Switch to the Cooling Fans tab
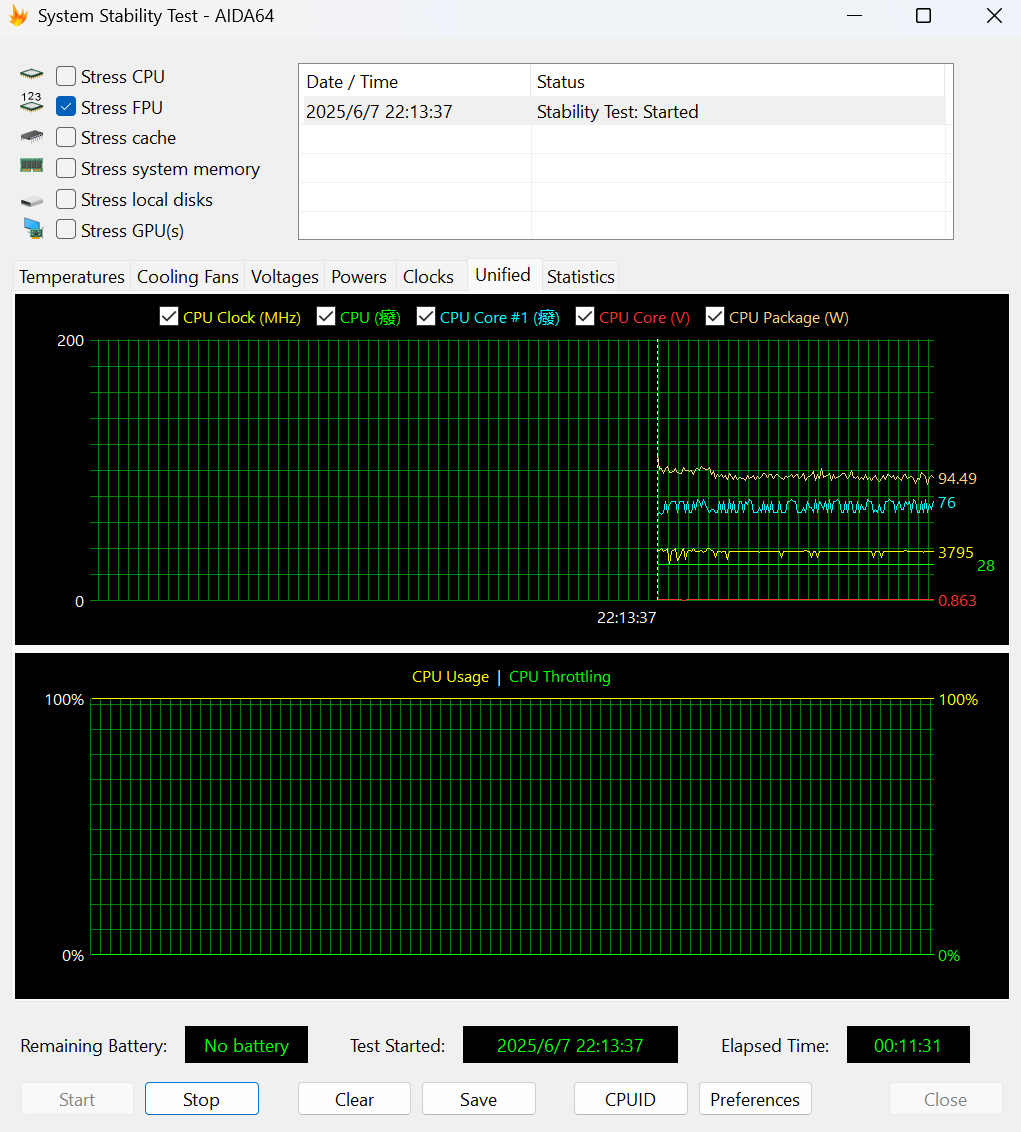 188,277
